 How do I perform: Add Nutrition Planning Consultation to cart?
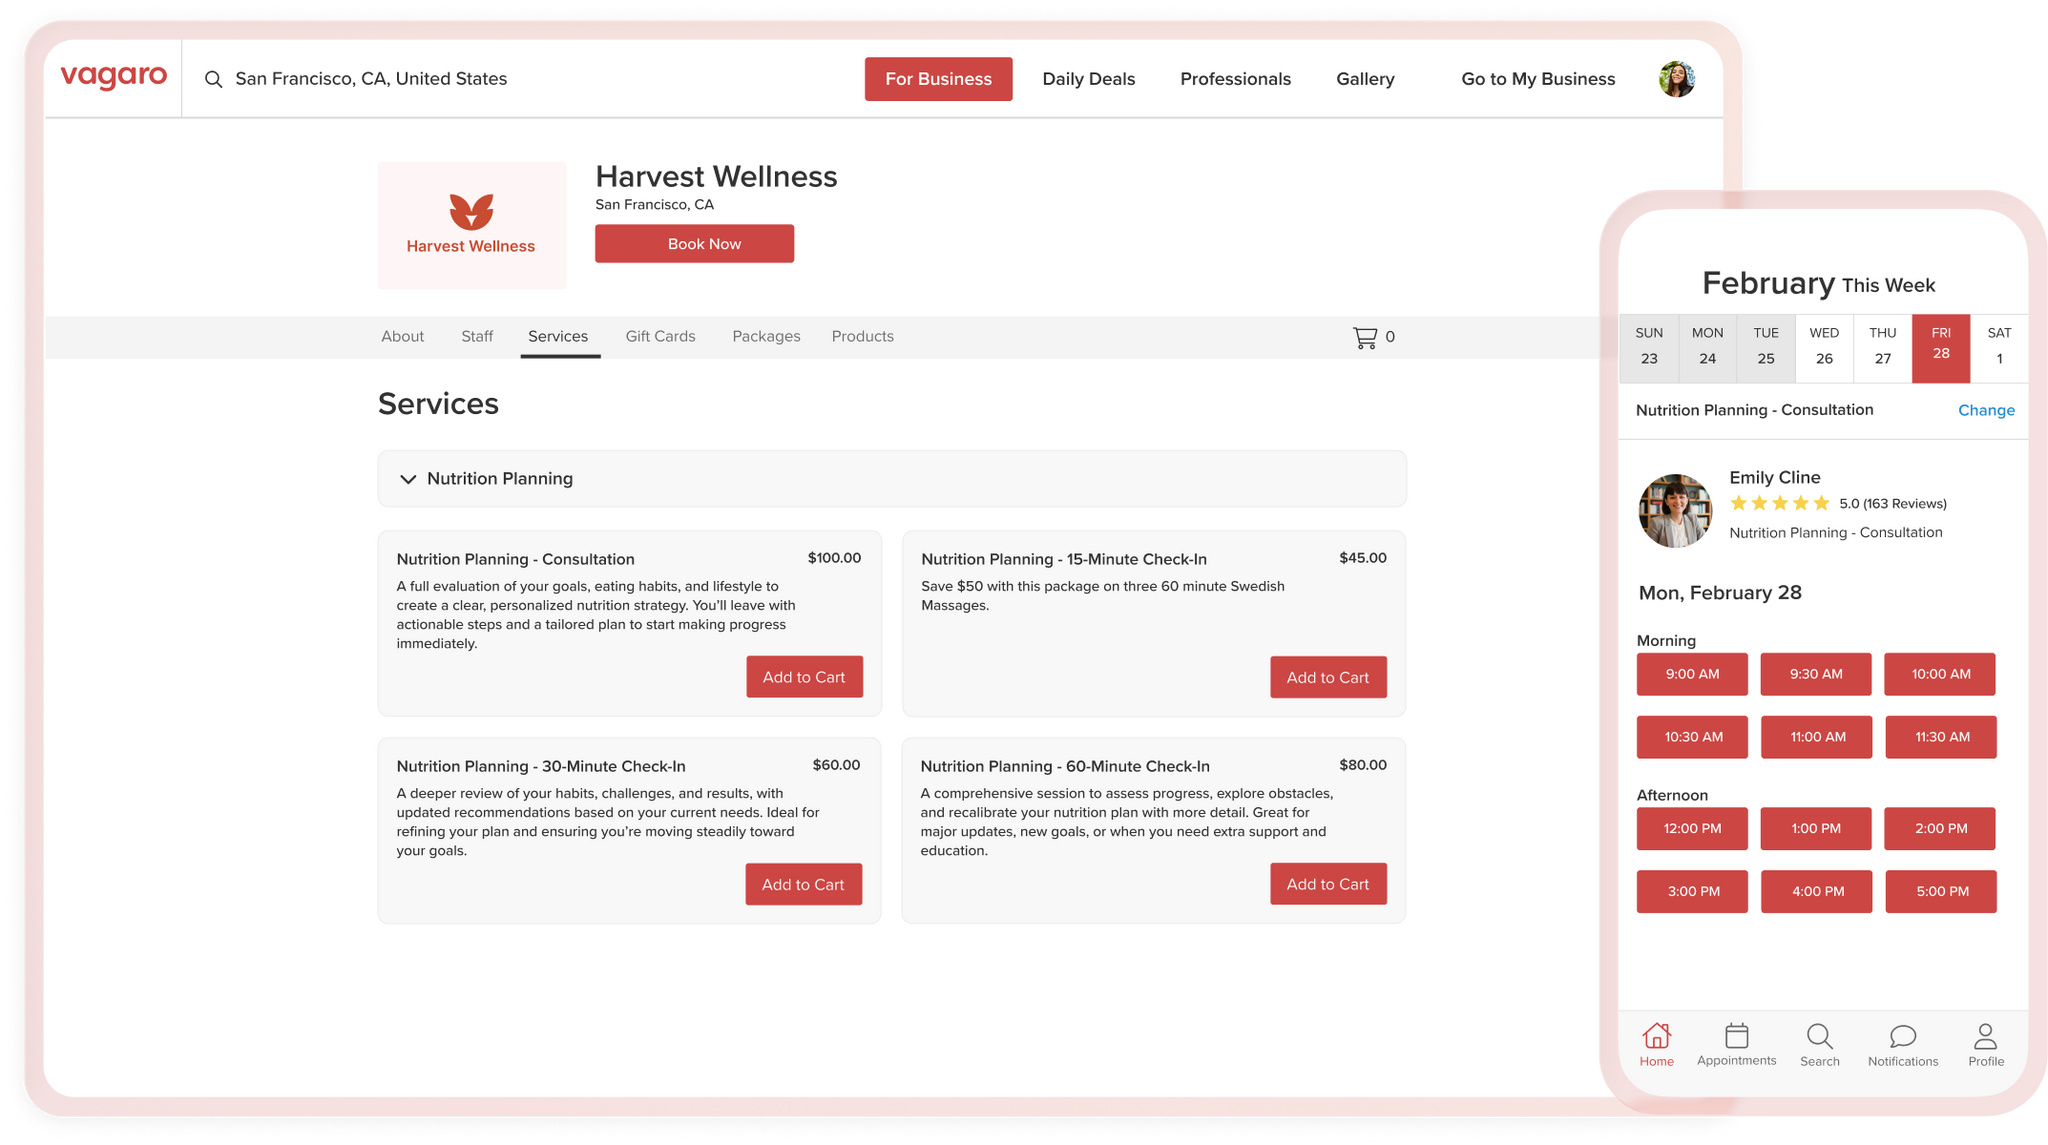804,677
